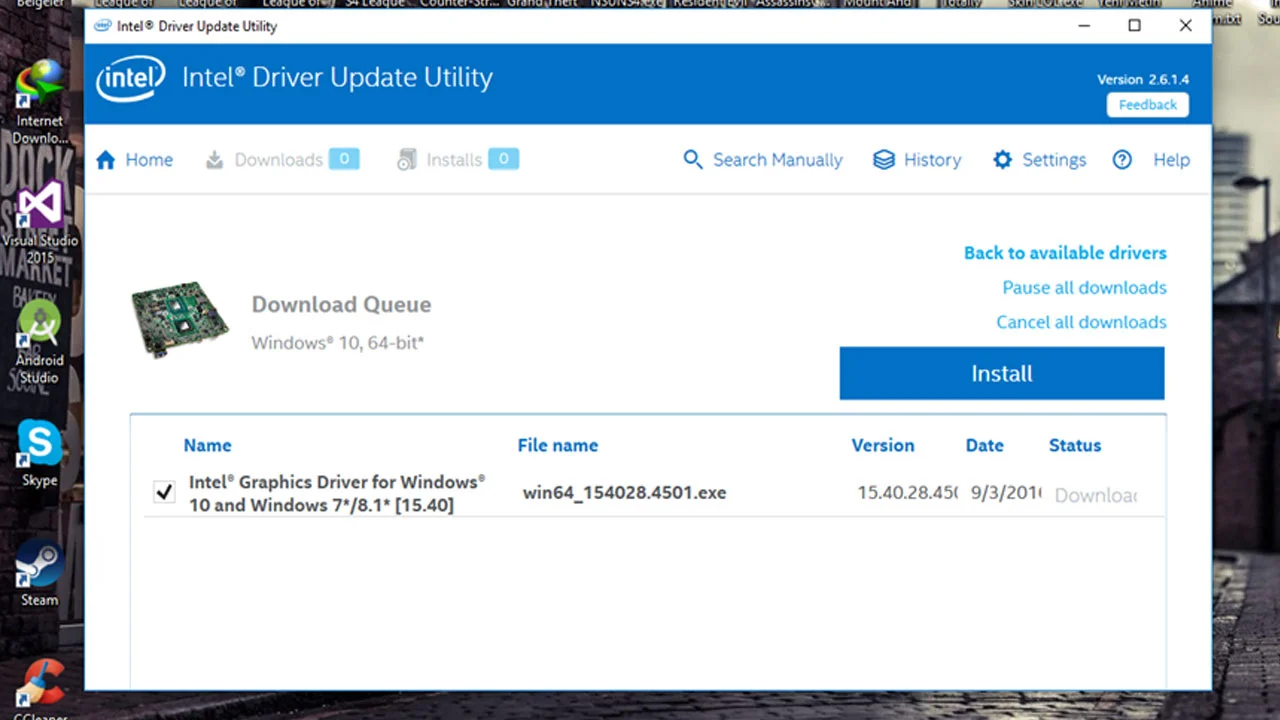Click the File name column header
The width and height of the screenshot is (1280, 720).
coord(558,446)
